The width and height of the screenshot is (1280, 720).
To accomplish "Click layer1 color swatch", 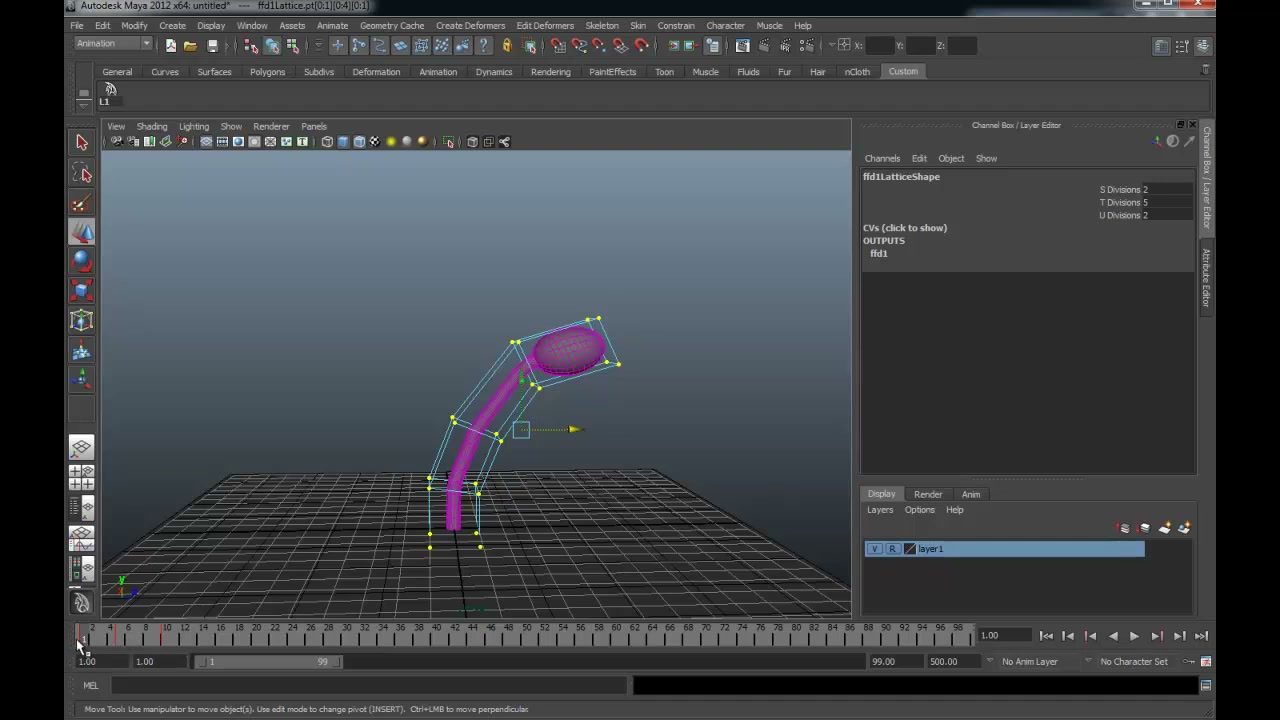I will click(909, 549).
